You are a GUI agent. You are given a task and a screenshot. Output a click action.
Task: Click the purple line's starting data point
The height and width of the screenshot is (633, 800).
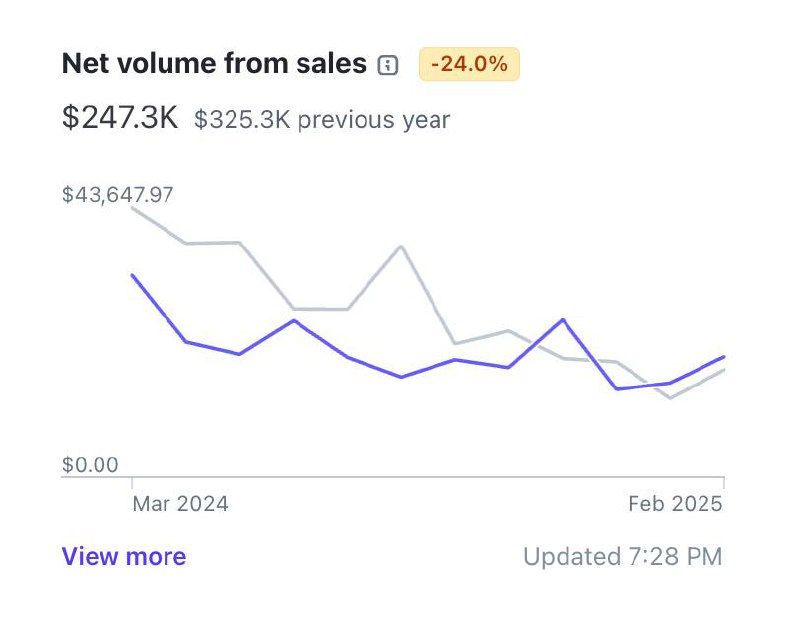pyautogui.click(x=133, y=275)
